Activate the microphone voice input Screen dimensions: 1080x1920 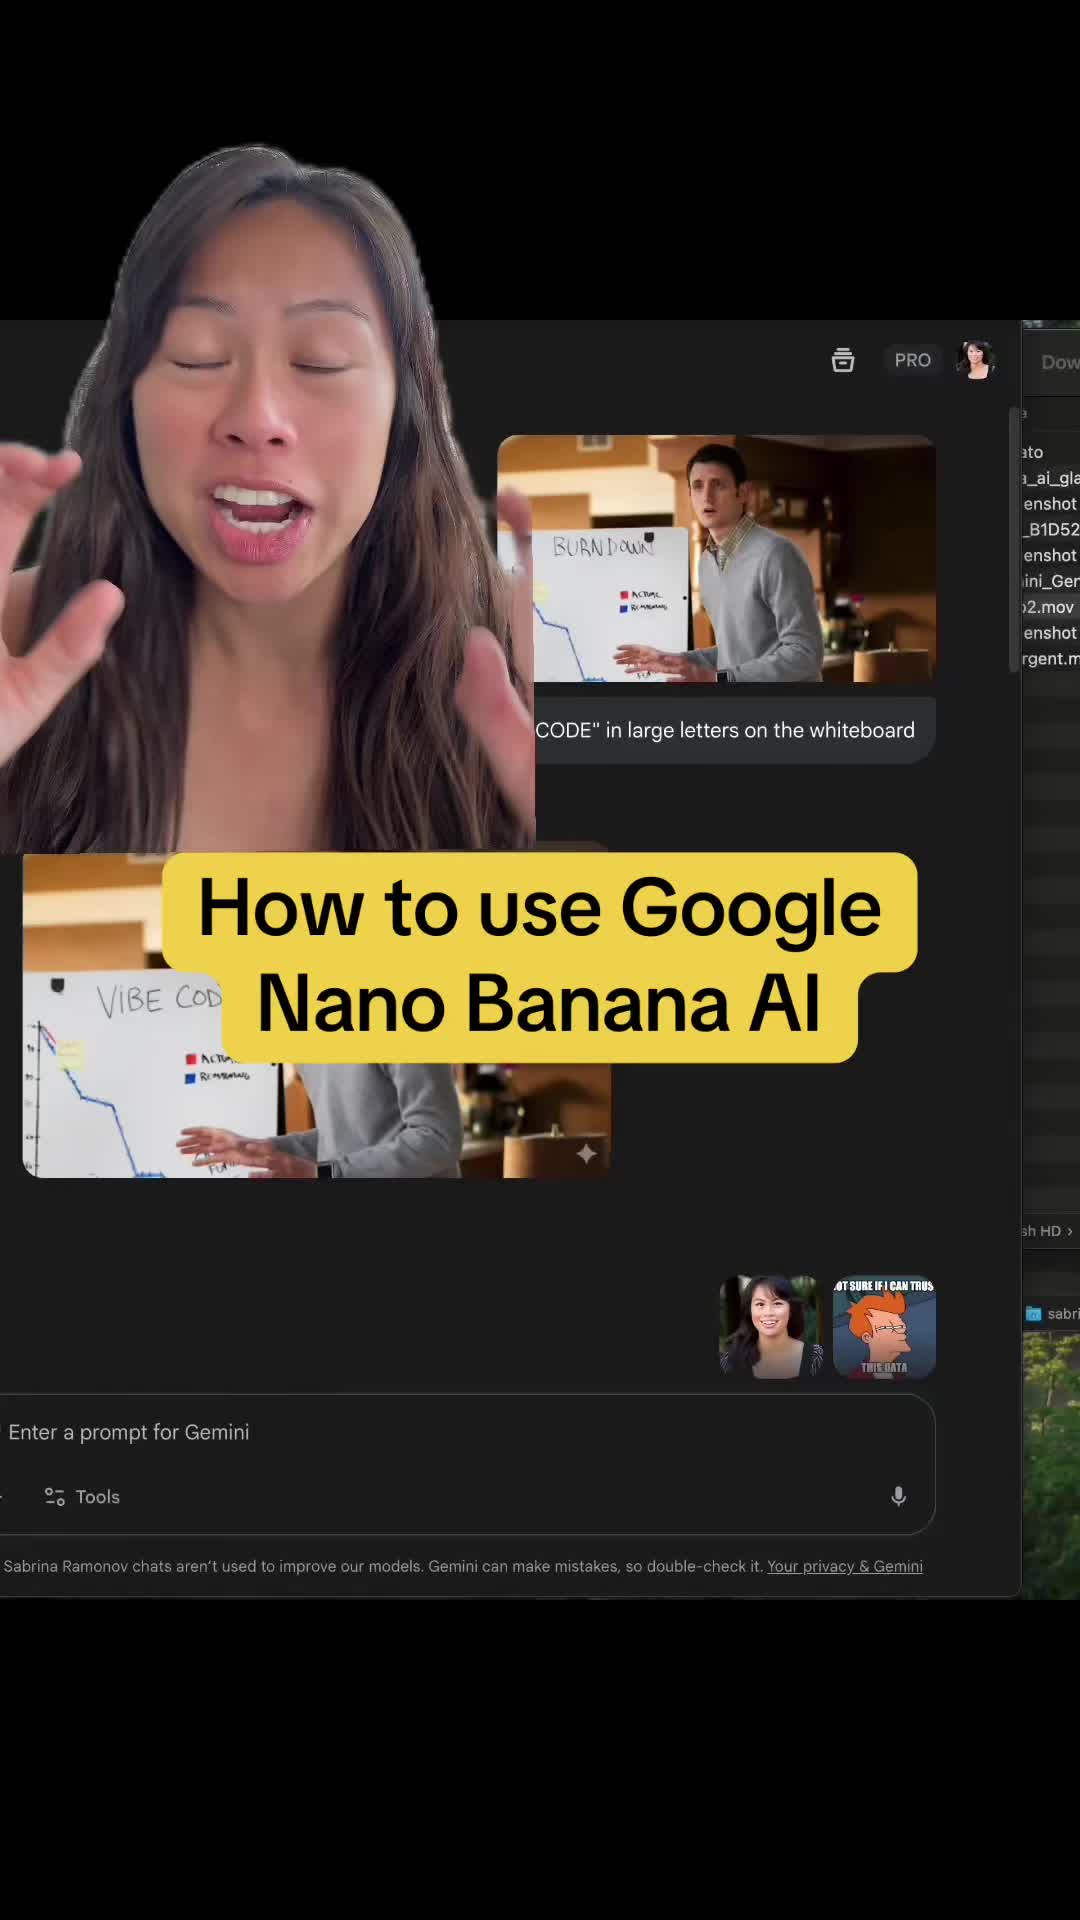coord(899,1496)
